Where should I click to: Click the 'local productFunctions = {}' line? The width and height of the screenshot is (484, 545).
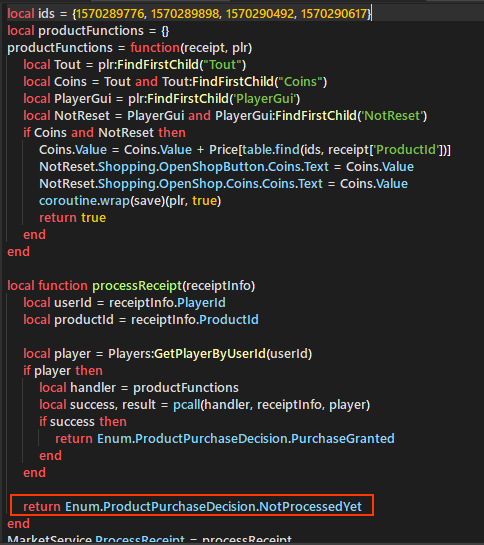click(x=88, y=31)
